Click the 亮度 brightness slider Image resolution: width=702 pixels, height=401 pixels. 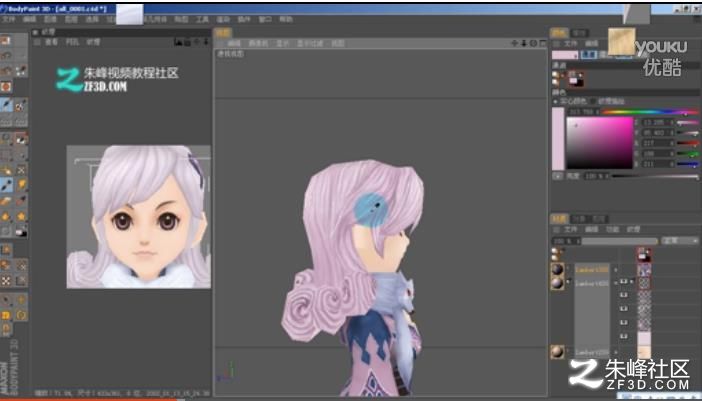pyautogui.click(x=654, y=176)
